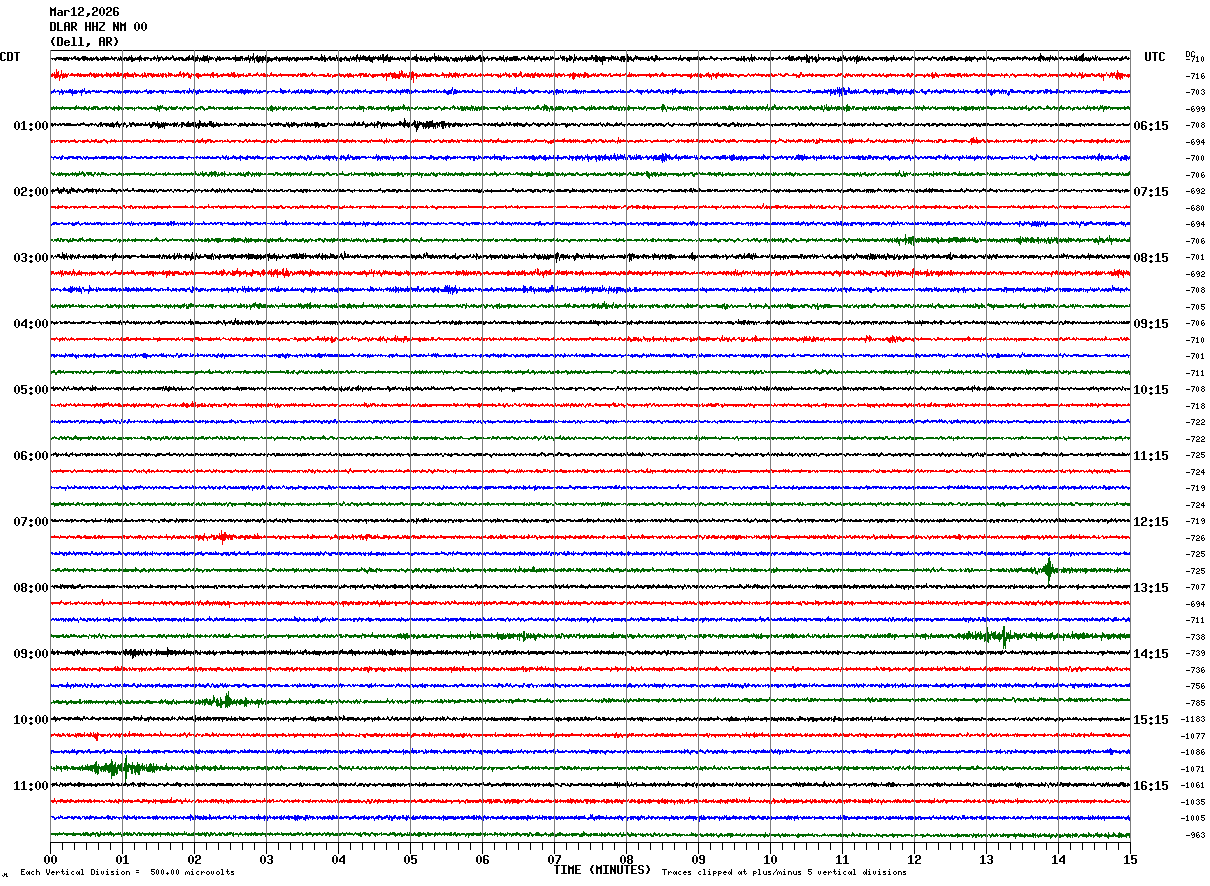1210x886 pixels.
Task: Click the large green spike near minute 14
Action: point(1048,570)
